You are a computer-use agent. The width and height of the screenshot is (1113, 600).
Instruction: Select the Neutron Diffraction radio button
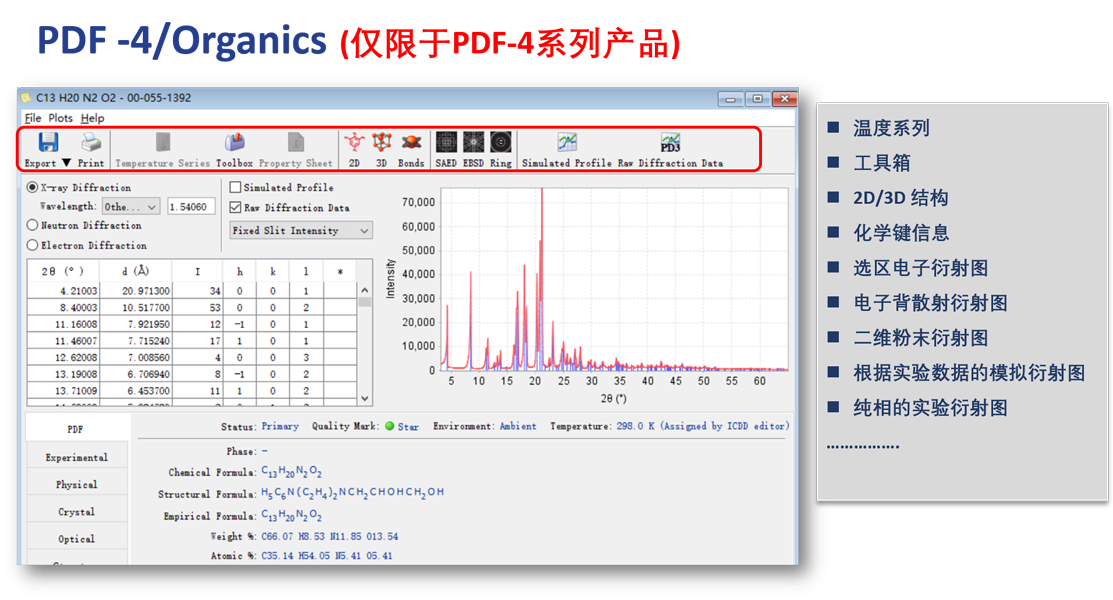click(32, 225)
